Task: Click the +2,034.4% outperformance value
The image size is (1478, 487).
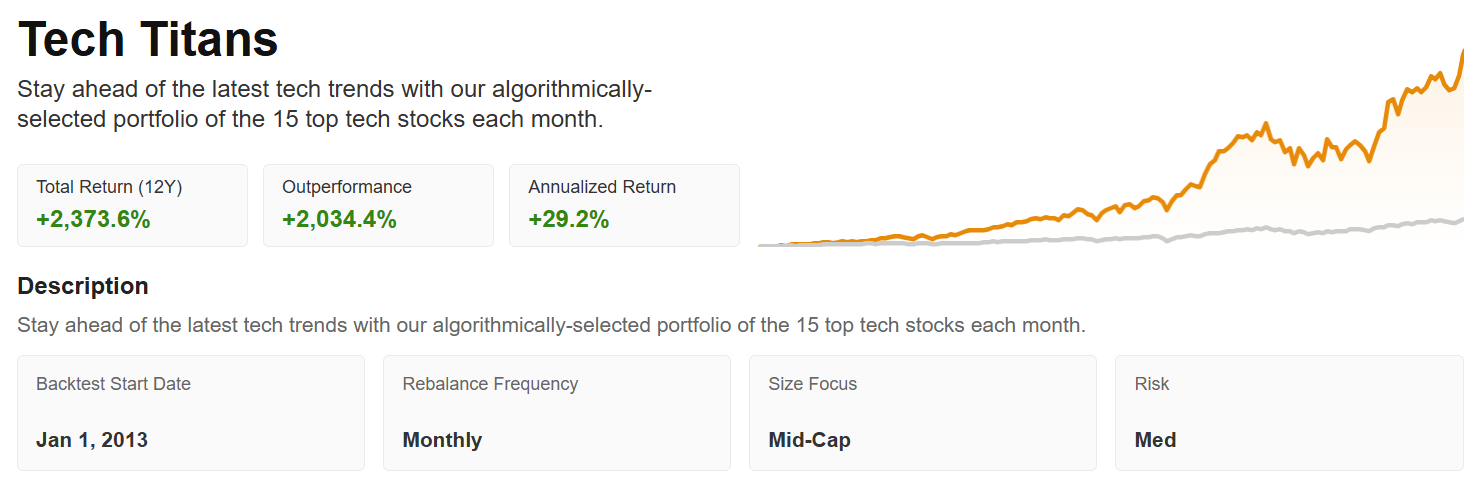Action: click(x=339, y=220)
